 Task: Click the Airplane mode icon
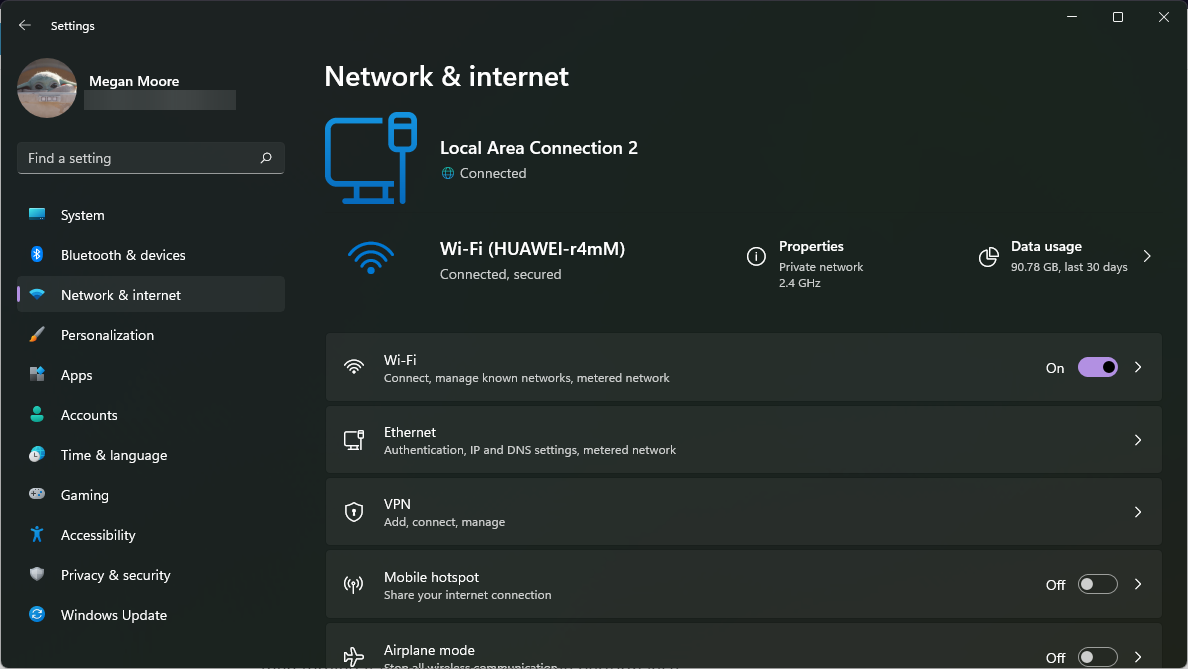pyautogui.click(x=354, y=656)
